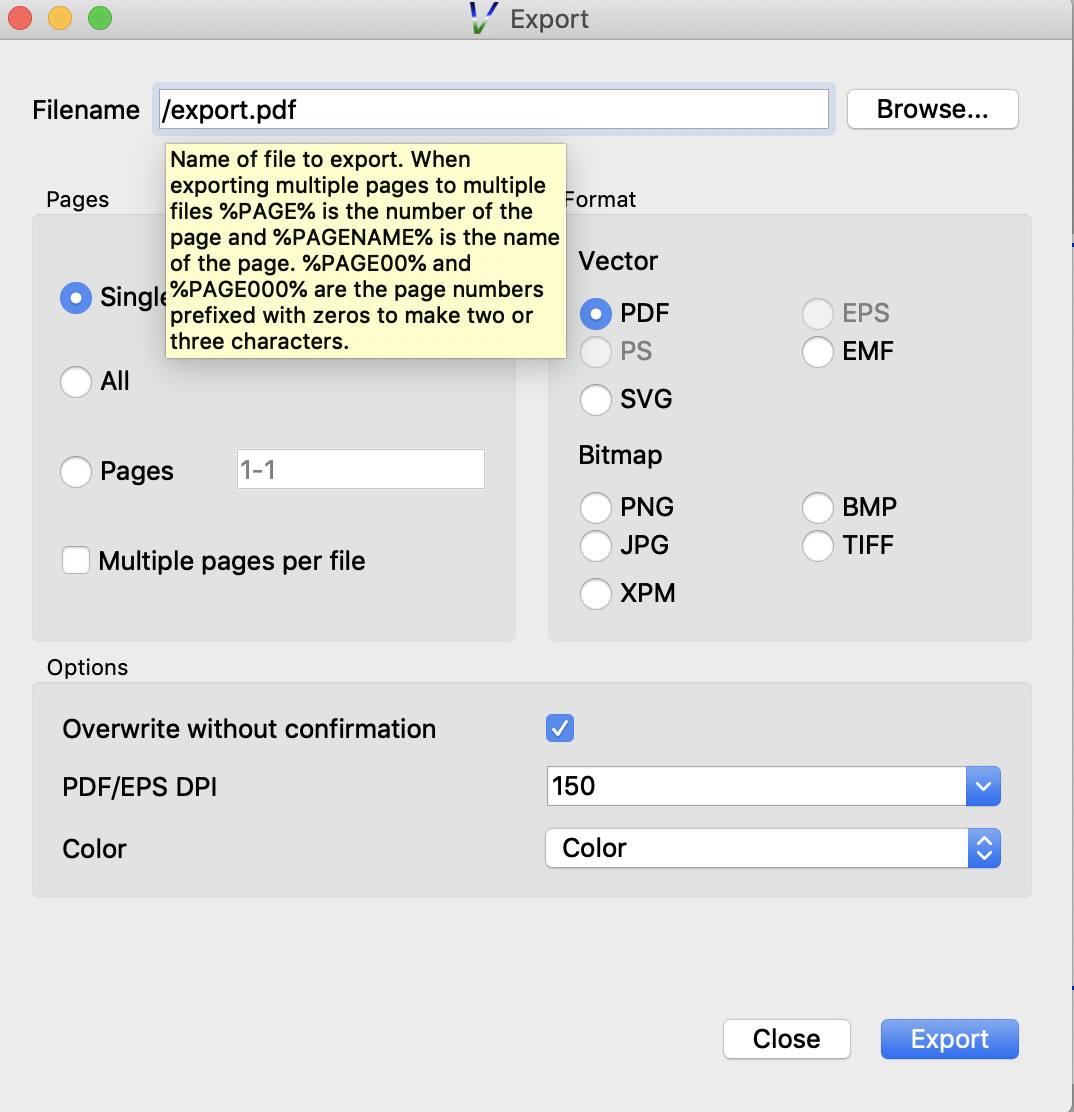Screen dimensions: 1074x1112
Task: Click the Close button
Action: click(x=787, y=1039)
